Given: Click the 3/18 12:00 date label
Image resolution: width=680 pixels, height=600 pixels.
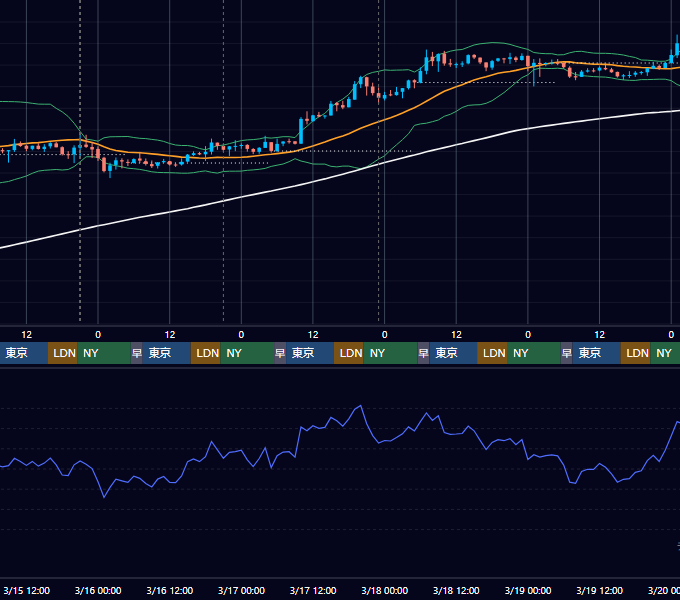Looking at the screenshot, I should point(456,590).
